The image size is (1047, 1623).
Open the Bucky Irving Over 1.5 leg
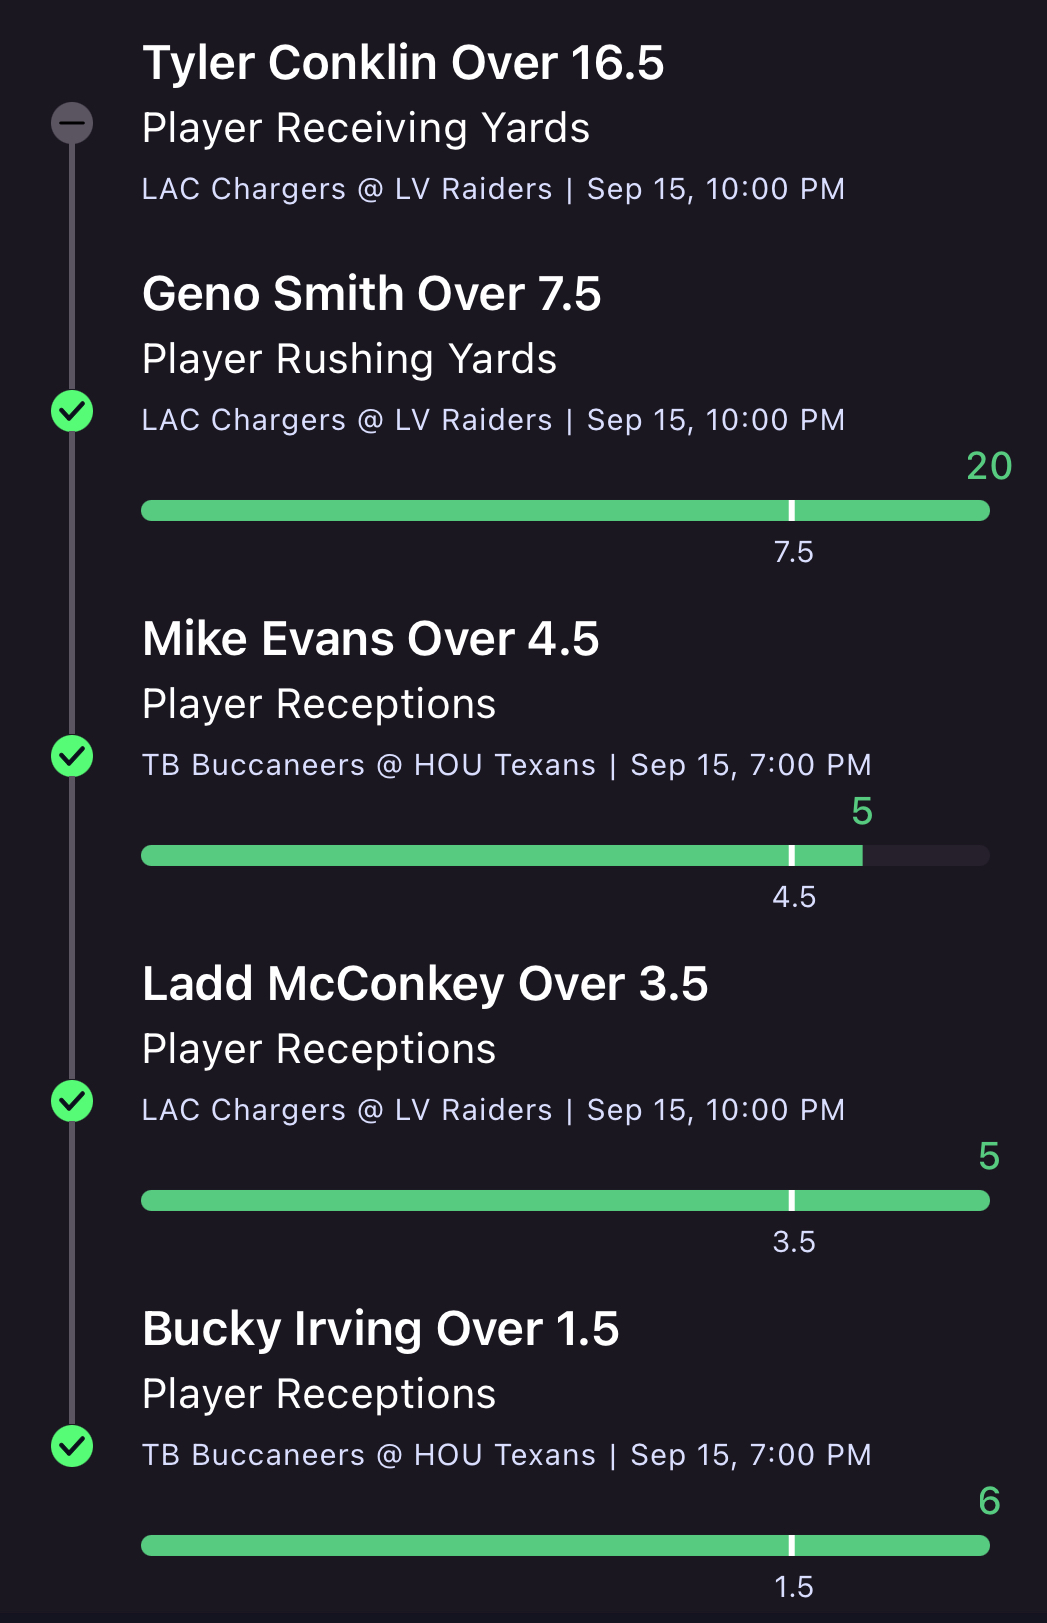click(x=380, y=1329)
